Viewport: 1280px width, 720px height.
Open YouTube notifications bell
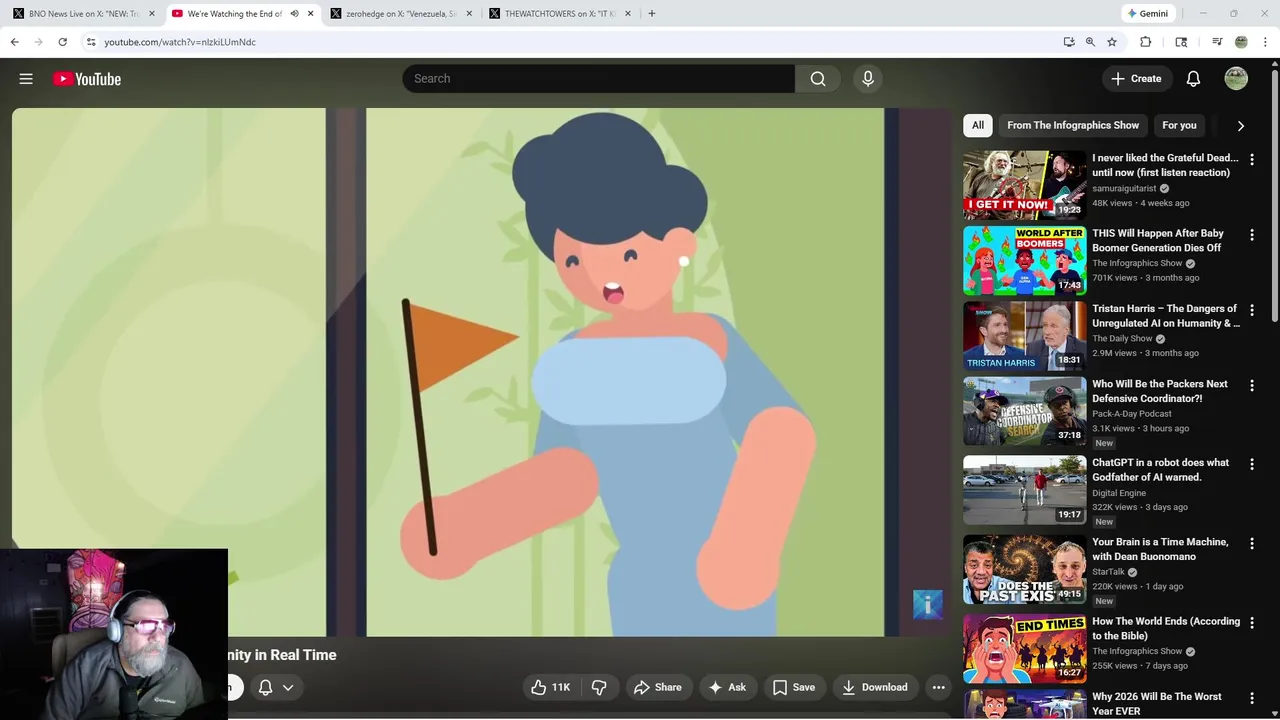(1193, 79)
